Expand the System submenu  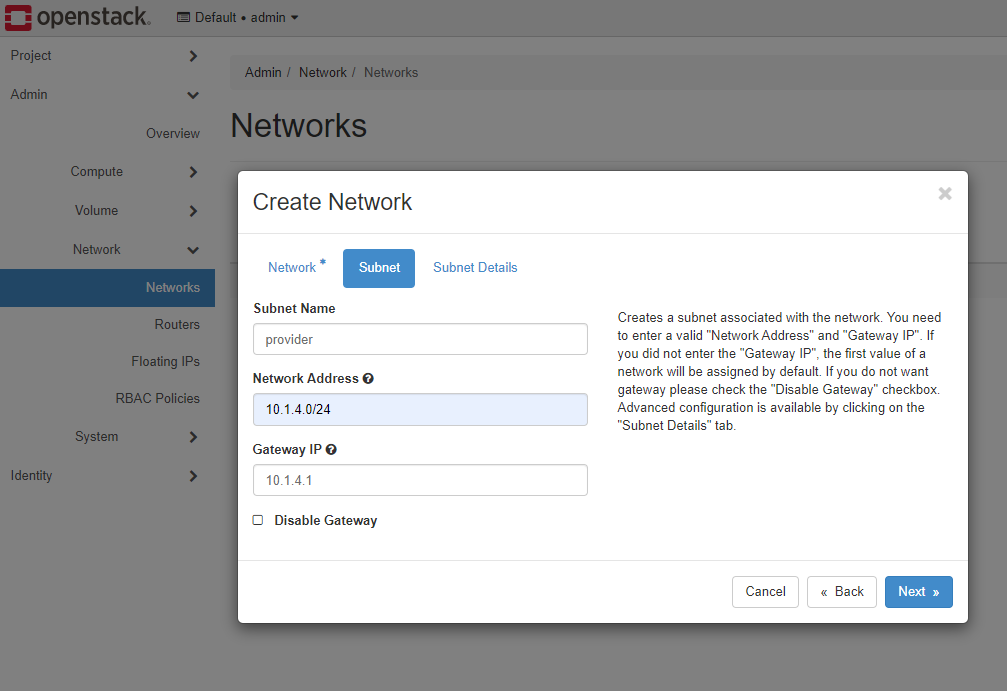tap(134, 437)
